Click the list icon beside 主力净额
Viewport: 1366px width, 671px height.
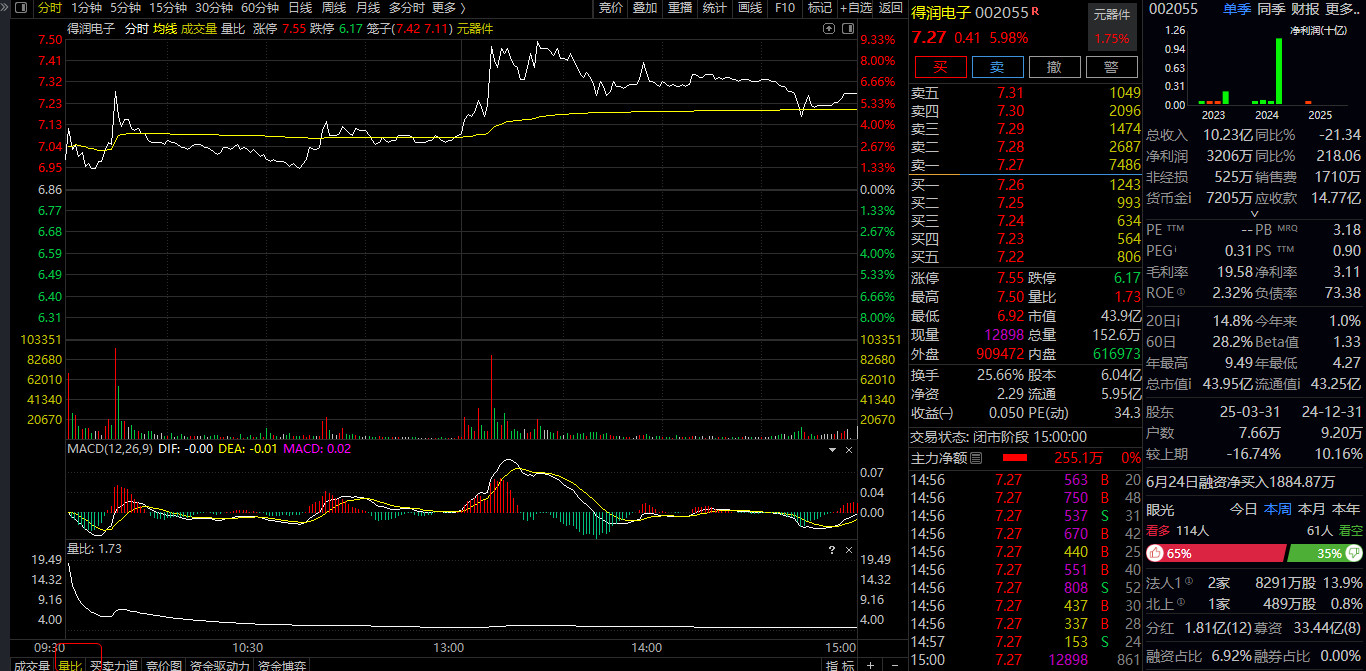pos(977,458)
